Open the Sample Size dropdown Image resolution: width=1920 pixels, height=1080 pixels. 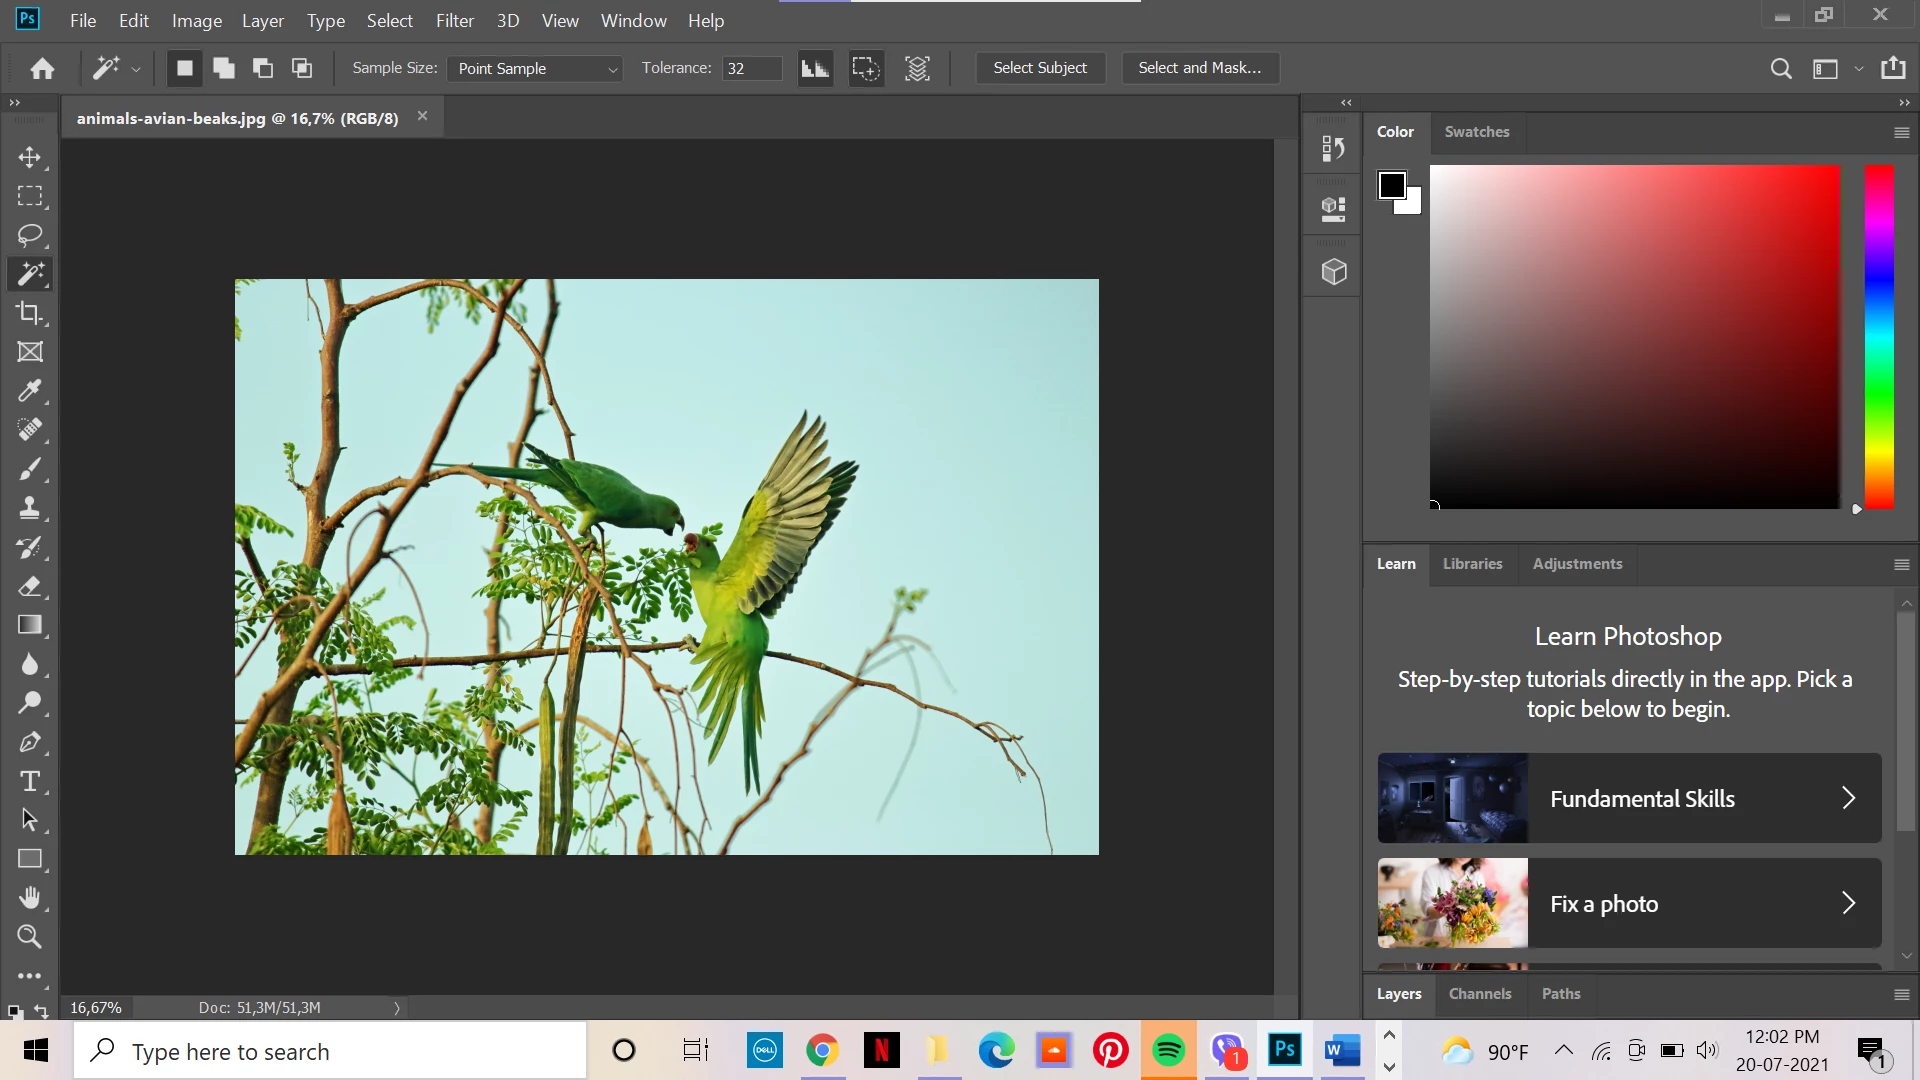pyautogui.click(x=535, y=68)
